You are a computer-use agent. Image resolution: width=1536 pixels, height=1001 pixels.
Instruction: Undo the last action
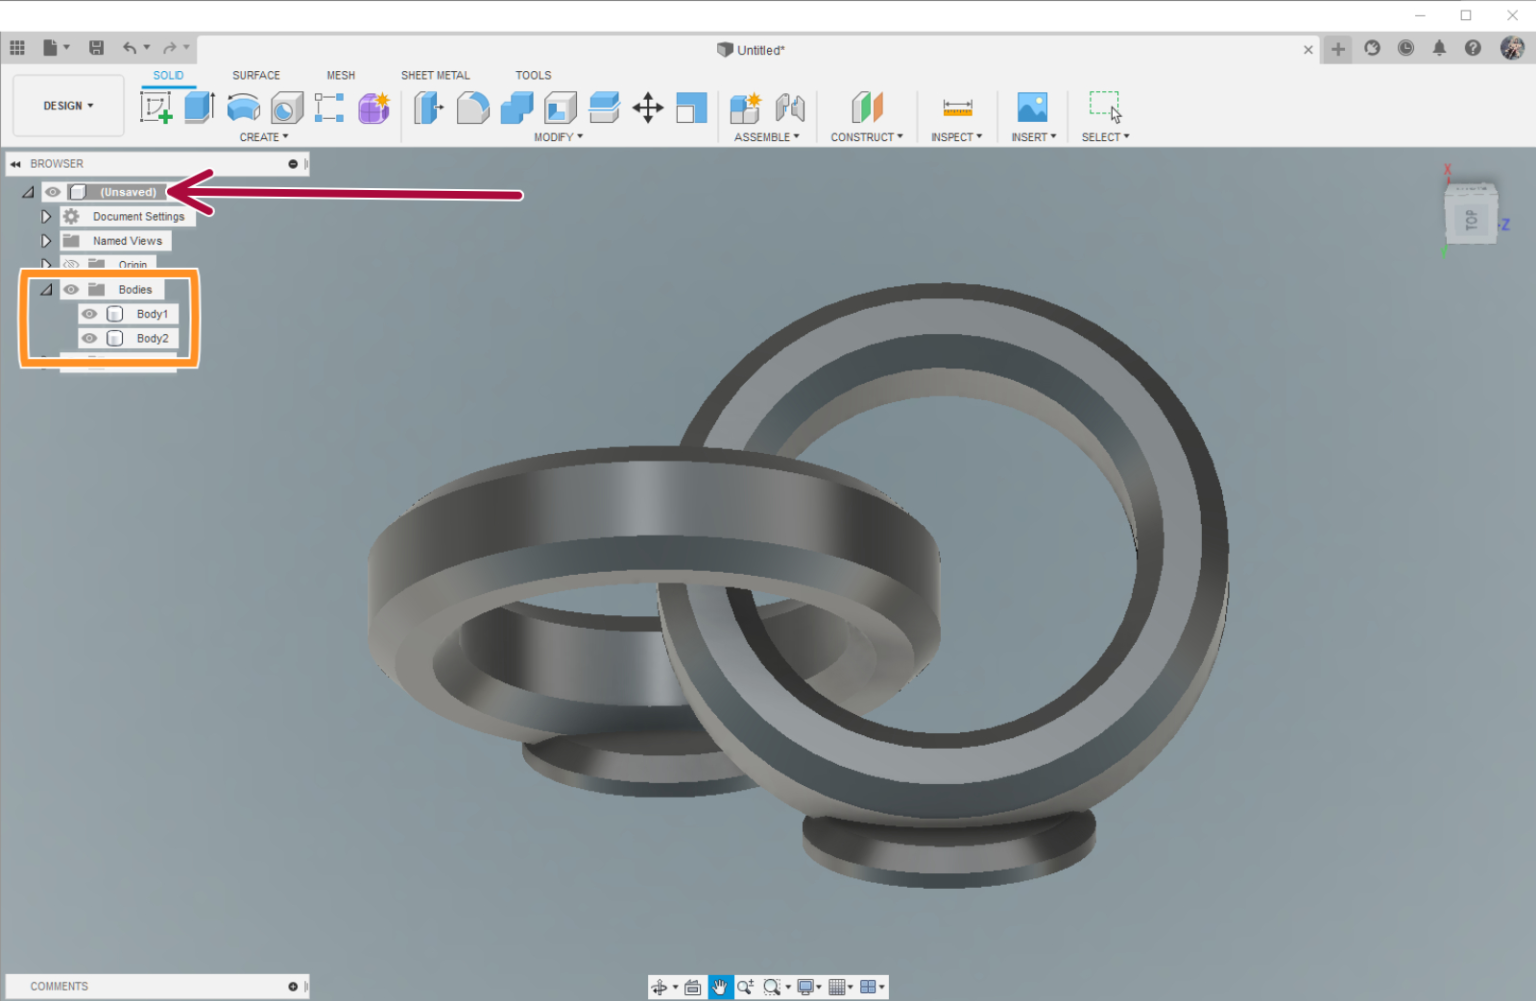[129, 48]
